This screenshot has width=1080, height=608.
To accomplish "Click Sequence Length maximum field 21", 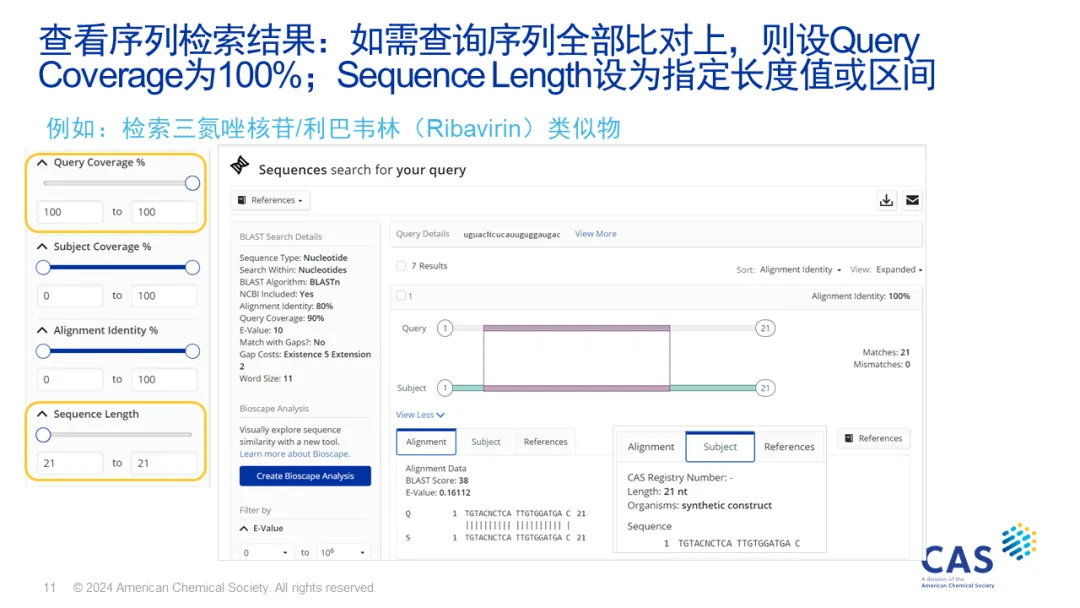I will pyautogui.click(x=164, y=463).
